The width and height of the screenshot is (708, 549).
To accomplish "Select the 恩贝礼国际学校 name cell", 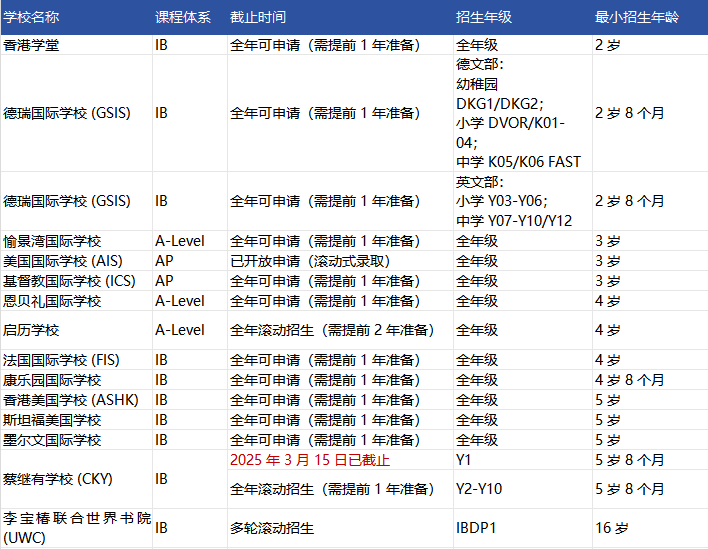I will click(x=76, y=301).
